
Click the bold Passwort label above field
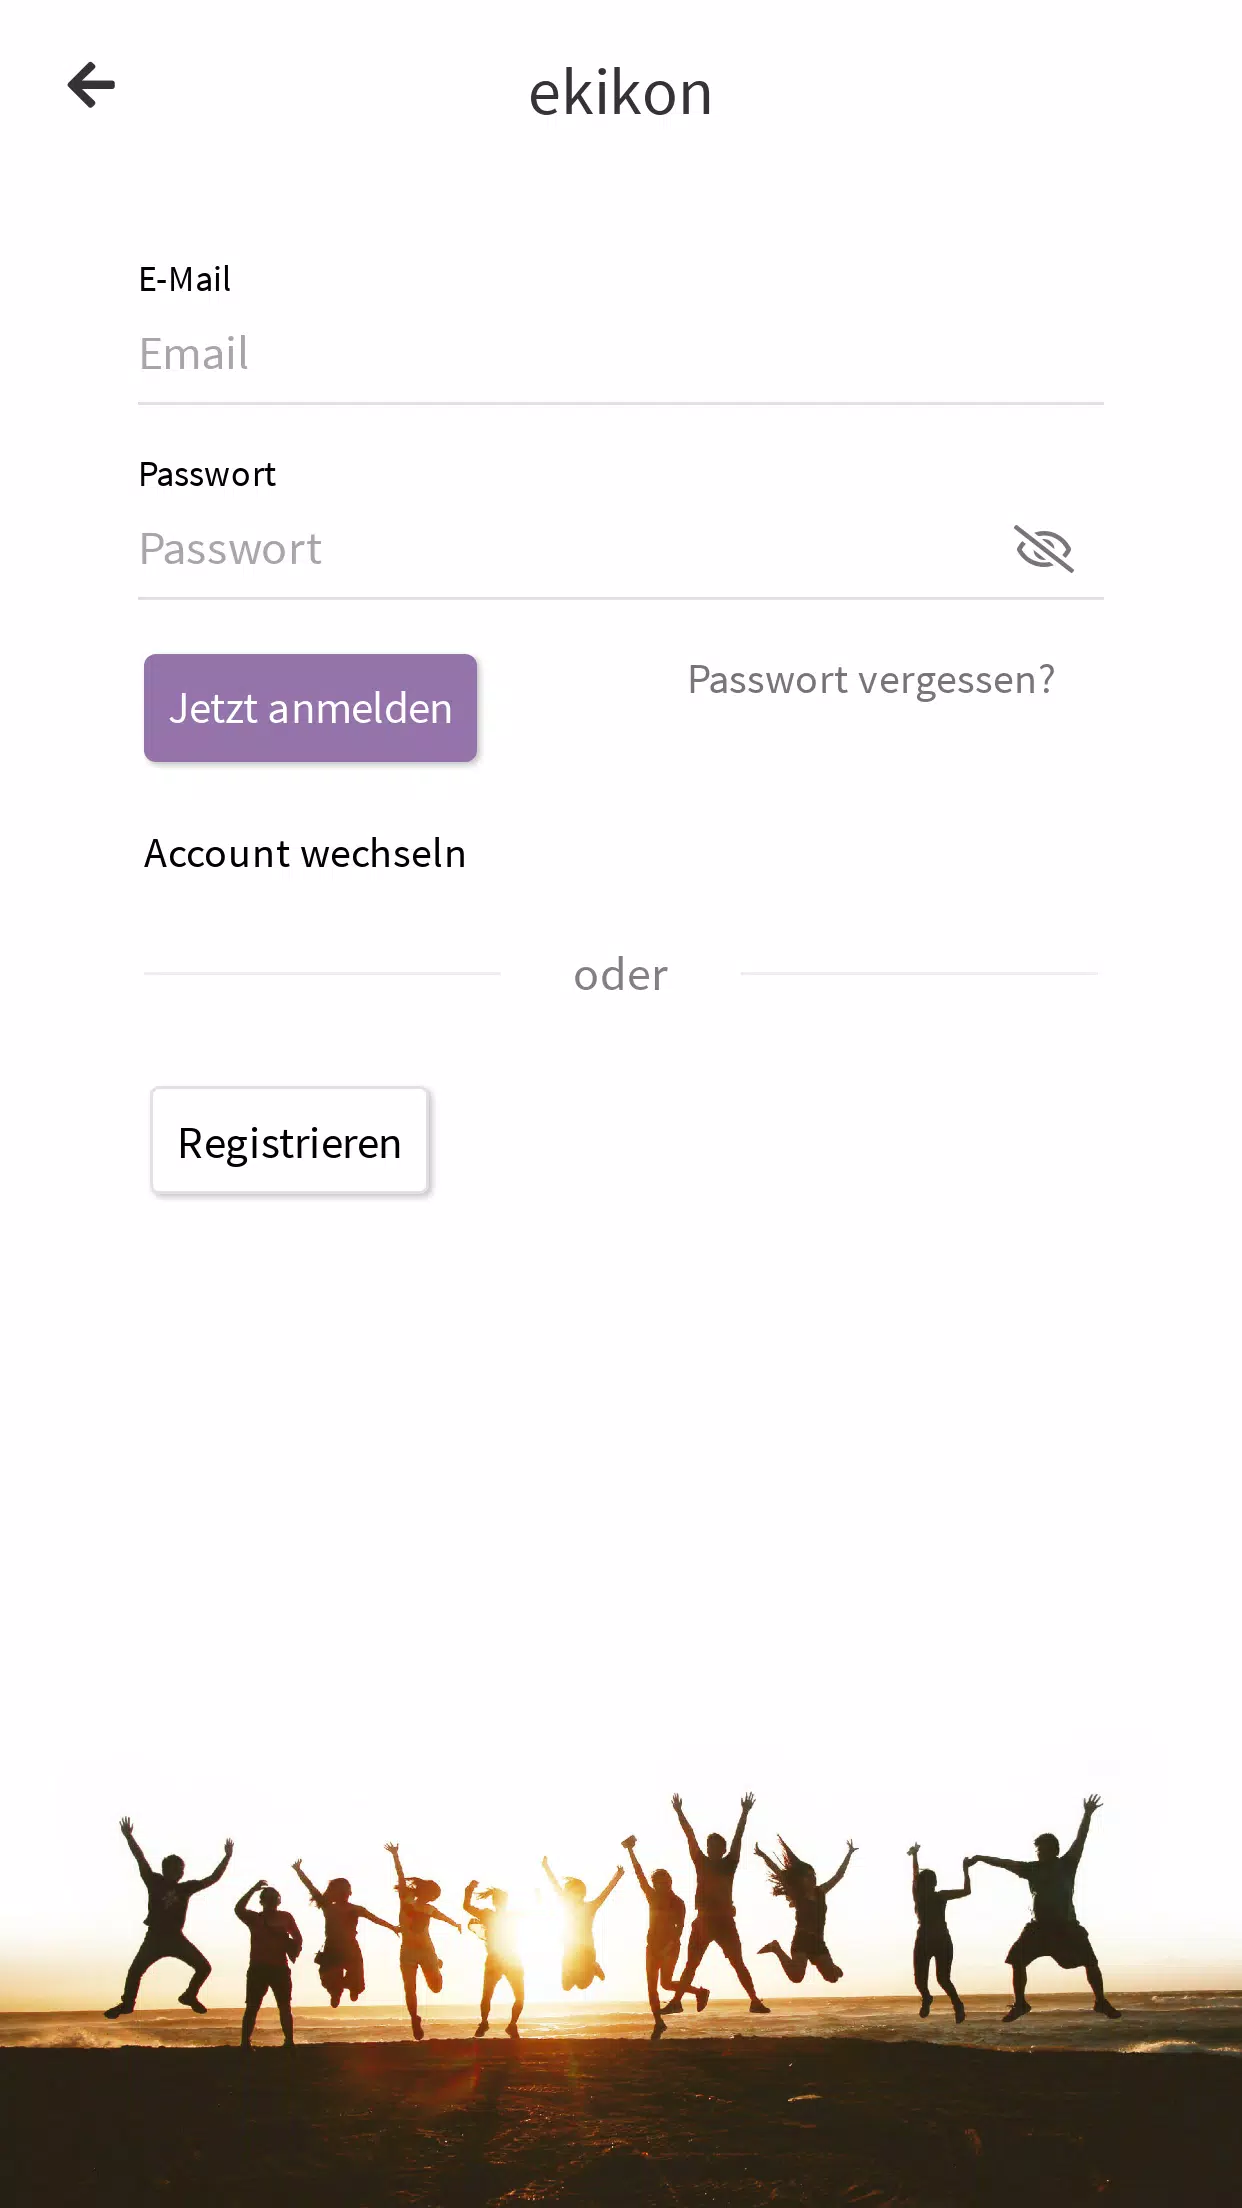tap(207, 474)
